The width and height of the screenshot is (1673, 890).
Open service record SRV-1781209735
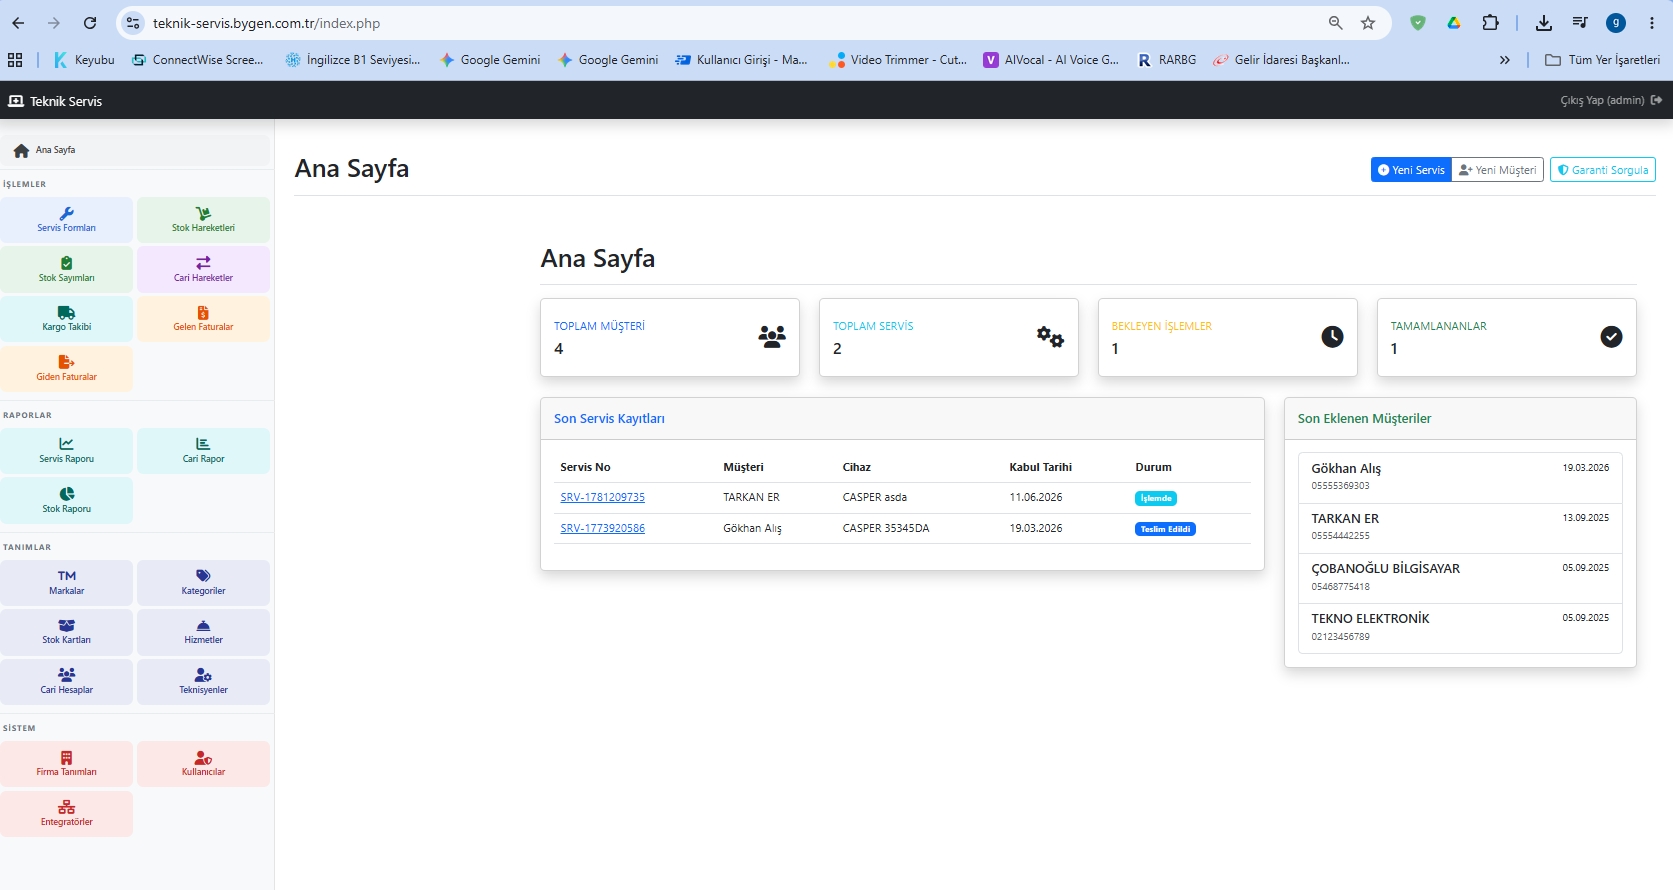[x=602, y=497]
